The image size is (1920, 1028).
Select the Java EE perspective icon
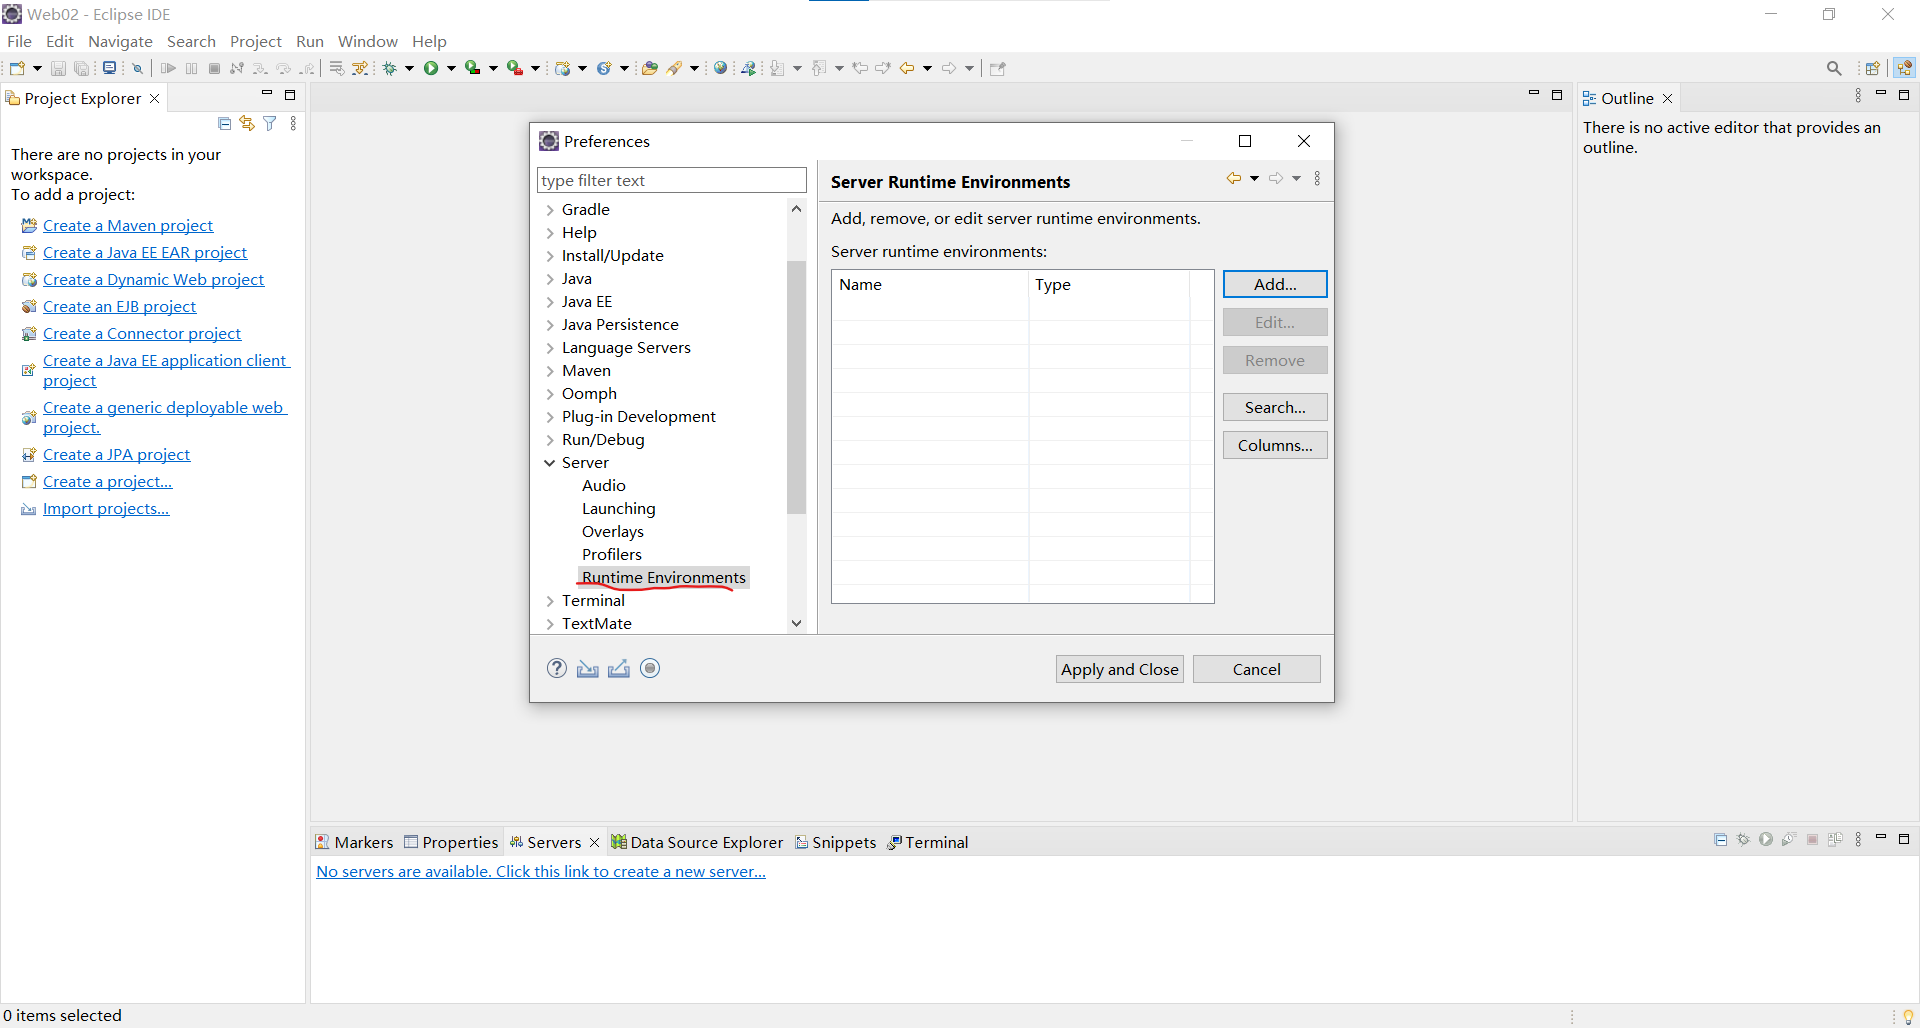(1904, 68)
